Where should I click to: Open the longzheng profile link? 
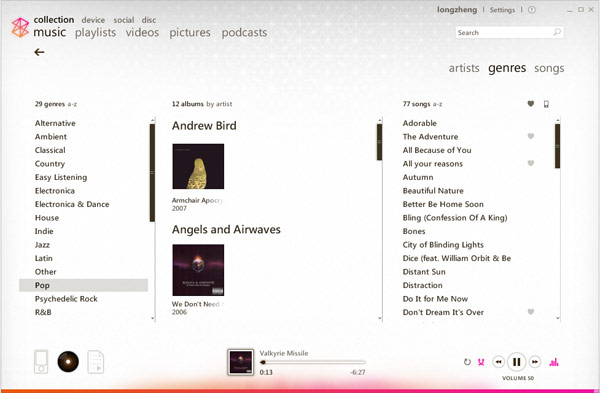(457, 10)
